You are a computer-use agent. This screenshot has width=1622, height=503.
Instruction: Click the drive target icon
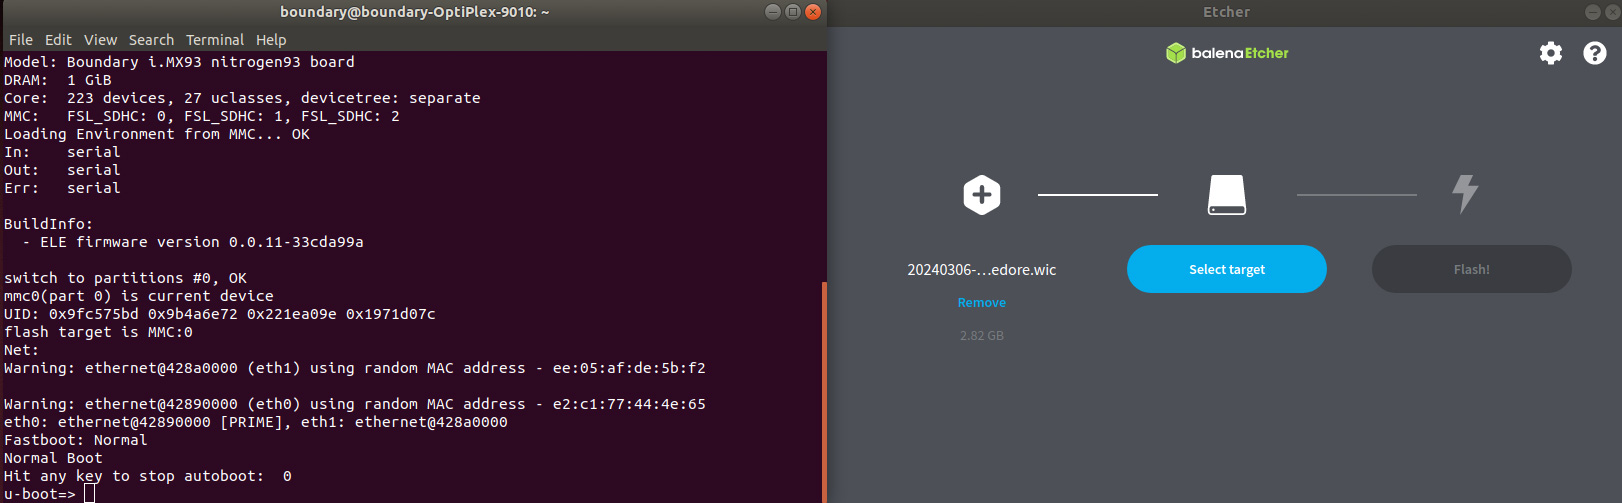1226,195
